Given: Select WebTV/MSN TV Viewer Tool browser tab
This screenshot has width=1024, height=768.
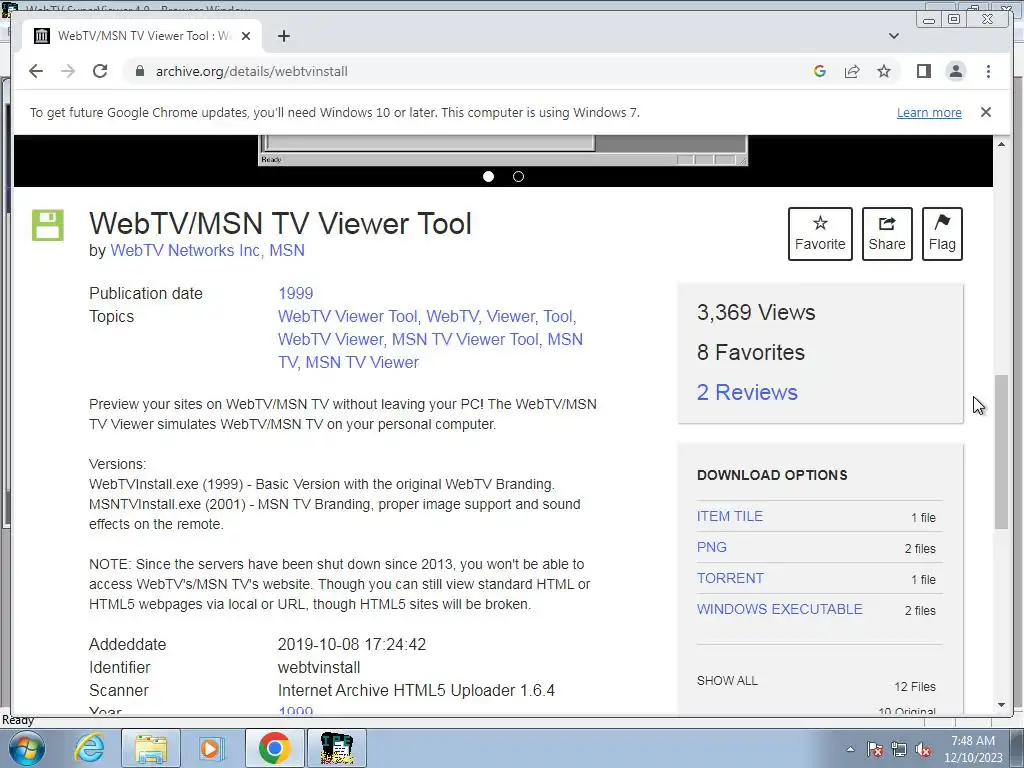Looking at the screenshot, I should 142,36.
